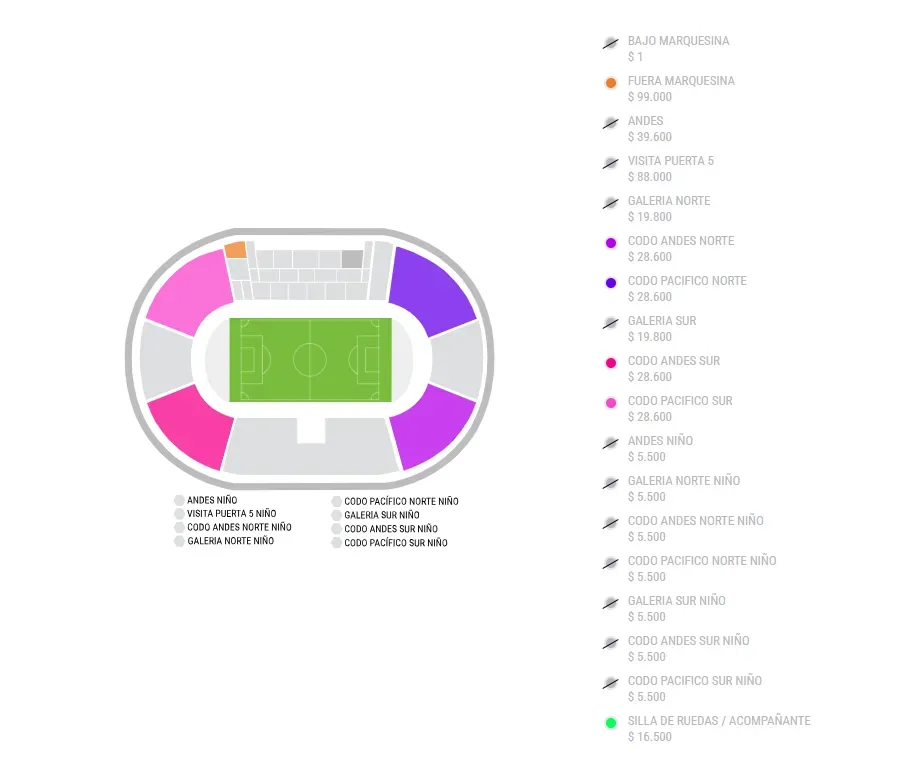
Task: Click the crossed-out icon next to Andes $ 39.600
Action: tap(611, 123)
